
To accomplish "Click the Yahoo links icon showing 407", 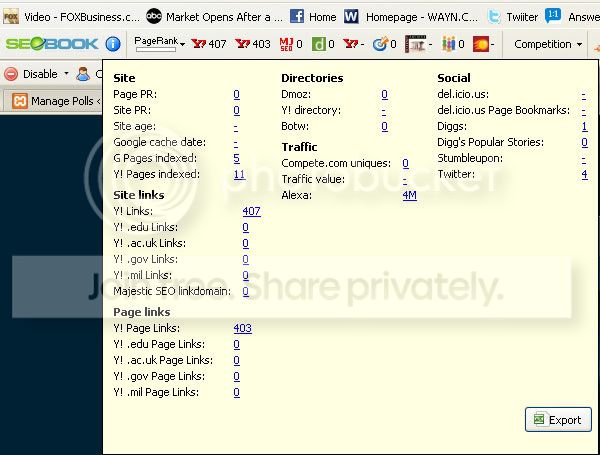I will tap(198, 44).
